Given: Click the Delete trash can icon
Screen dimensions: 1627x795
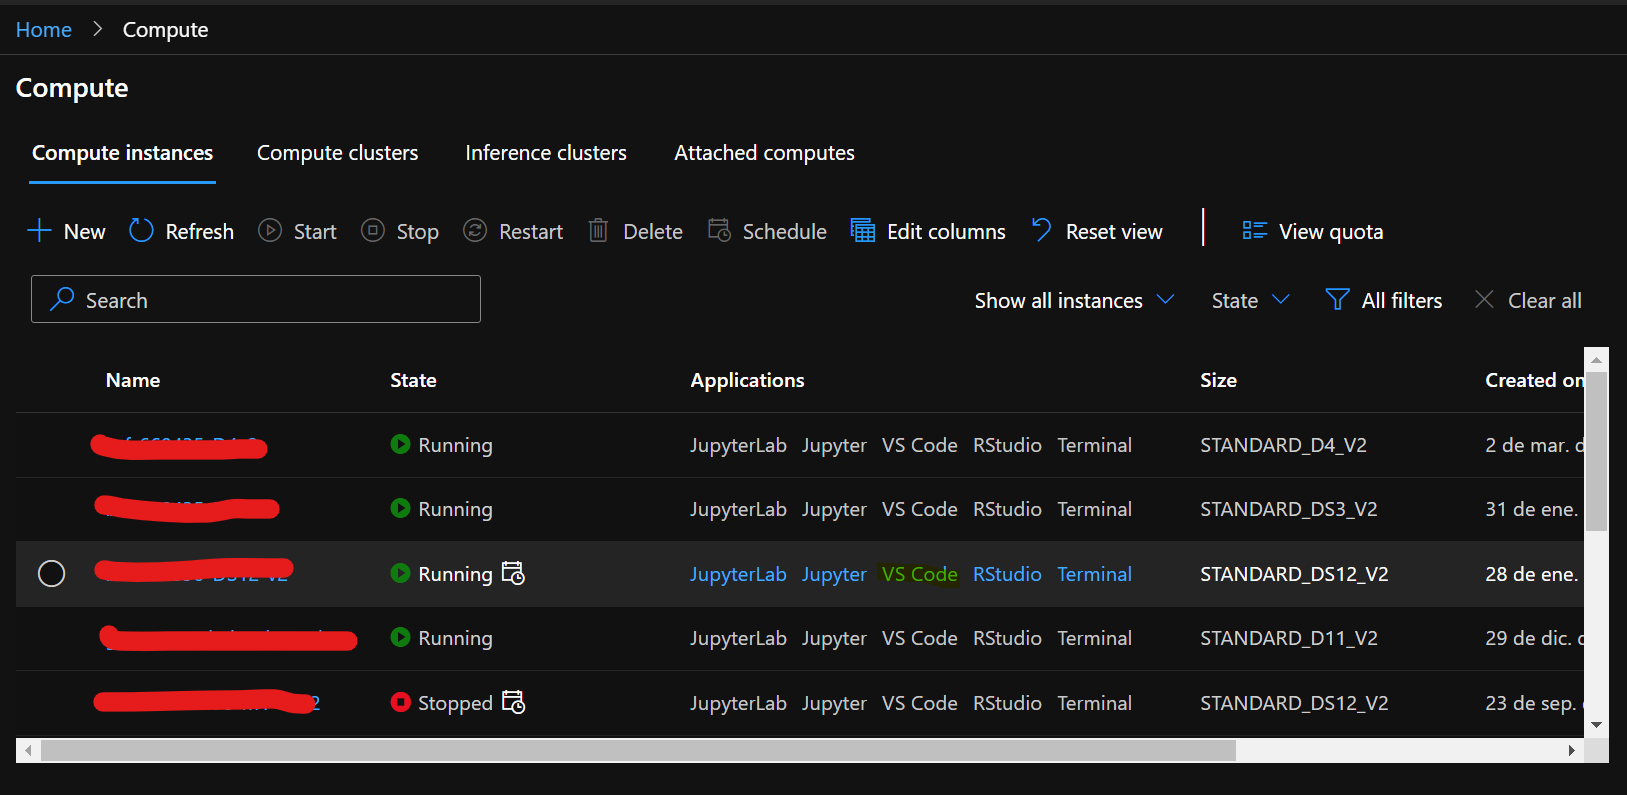Looking at the screenshot, I should [x=598, y=231].
